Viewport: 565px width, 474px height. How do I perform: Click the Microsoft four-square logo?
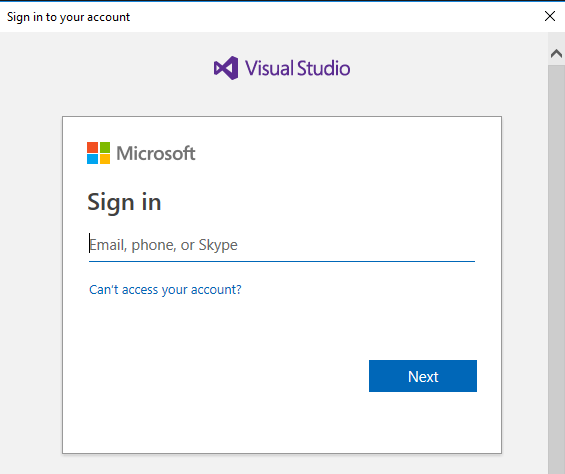[98, 153]
